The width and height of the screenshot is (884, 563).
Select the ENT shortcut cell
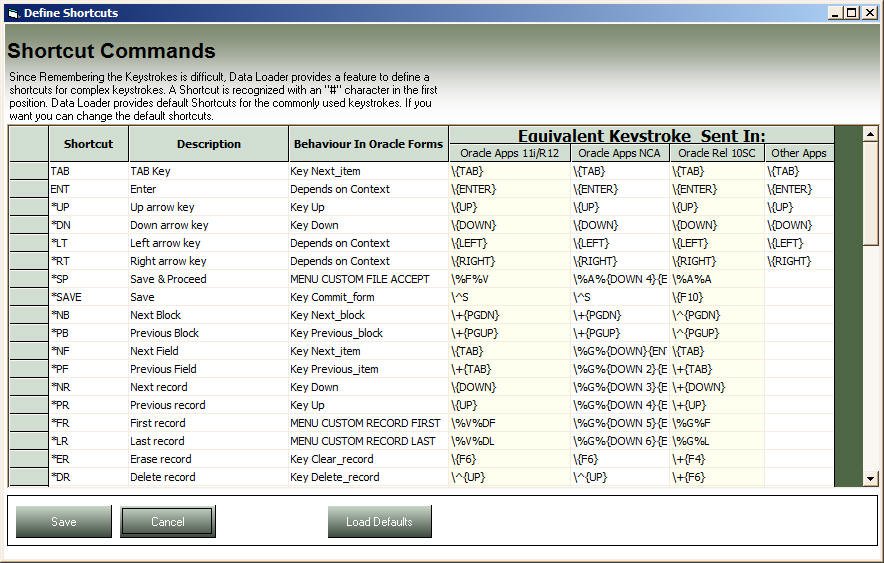coord(89,189)
